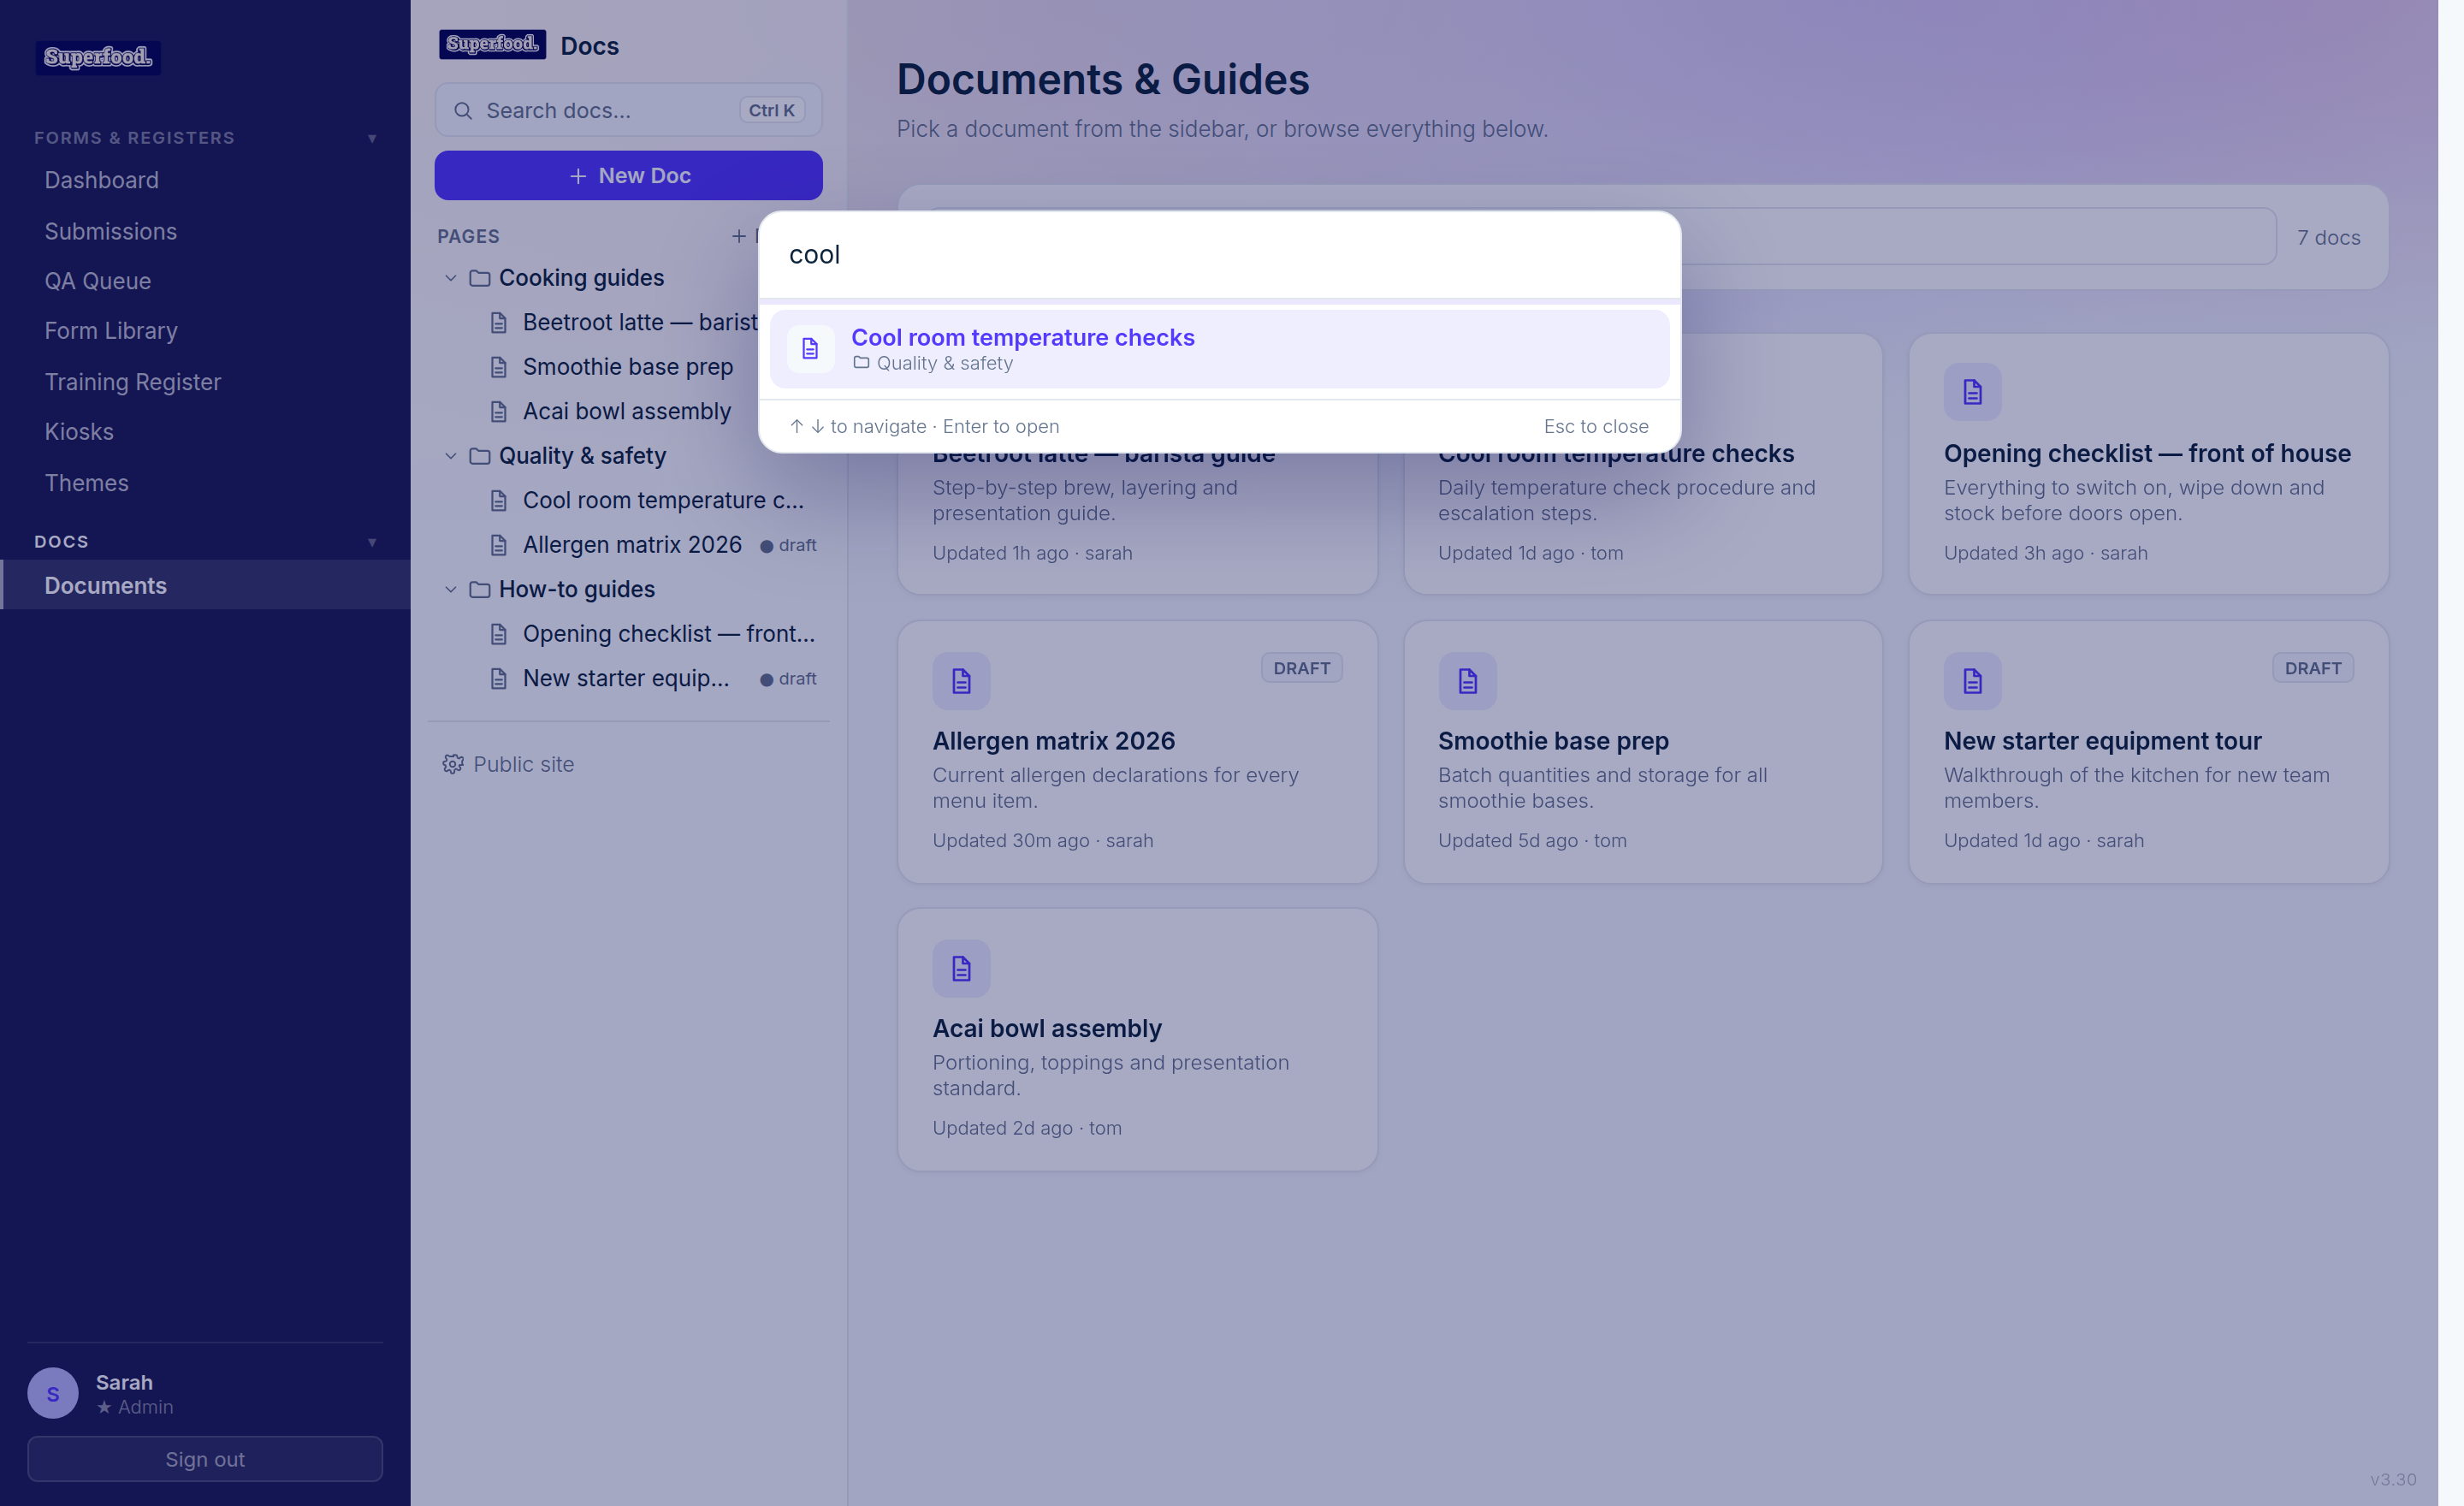The height and width of the screenshot is (1506, 2464).
Task: Click the document icon on Allergen matrix 2026 card
Action: pos(961,681)
